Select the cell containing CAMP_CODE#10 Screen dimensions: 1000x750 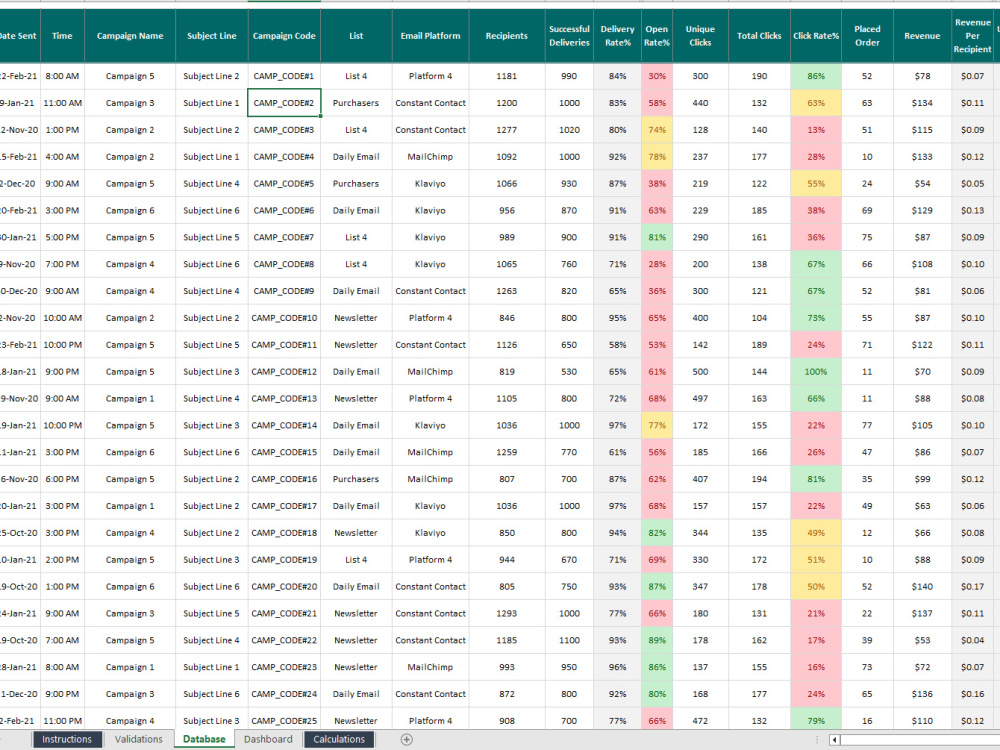[283, 317]
